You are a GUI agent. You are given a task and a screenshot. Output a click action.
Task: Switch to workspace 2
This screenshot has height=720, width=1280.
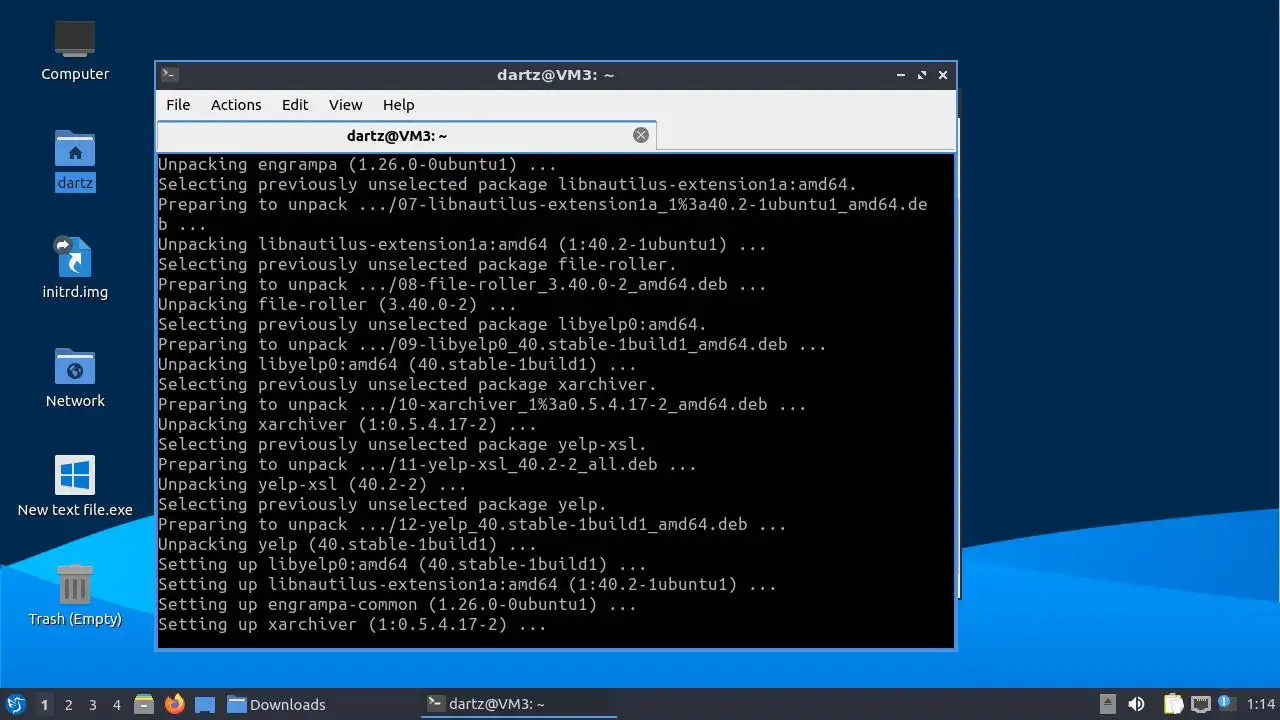(68, 705)
